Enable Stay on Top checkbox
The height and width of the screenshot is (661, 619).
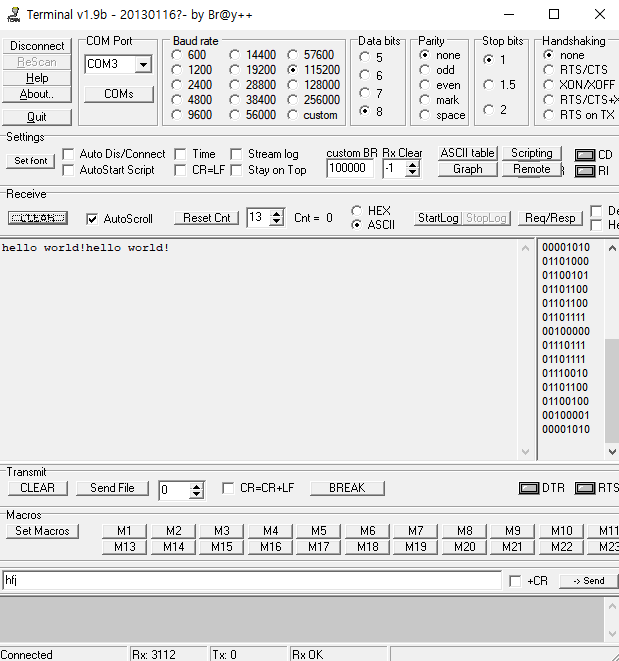point(236,170)
